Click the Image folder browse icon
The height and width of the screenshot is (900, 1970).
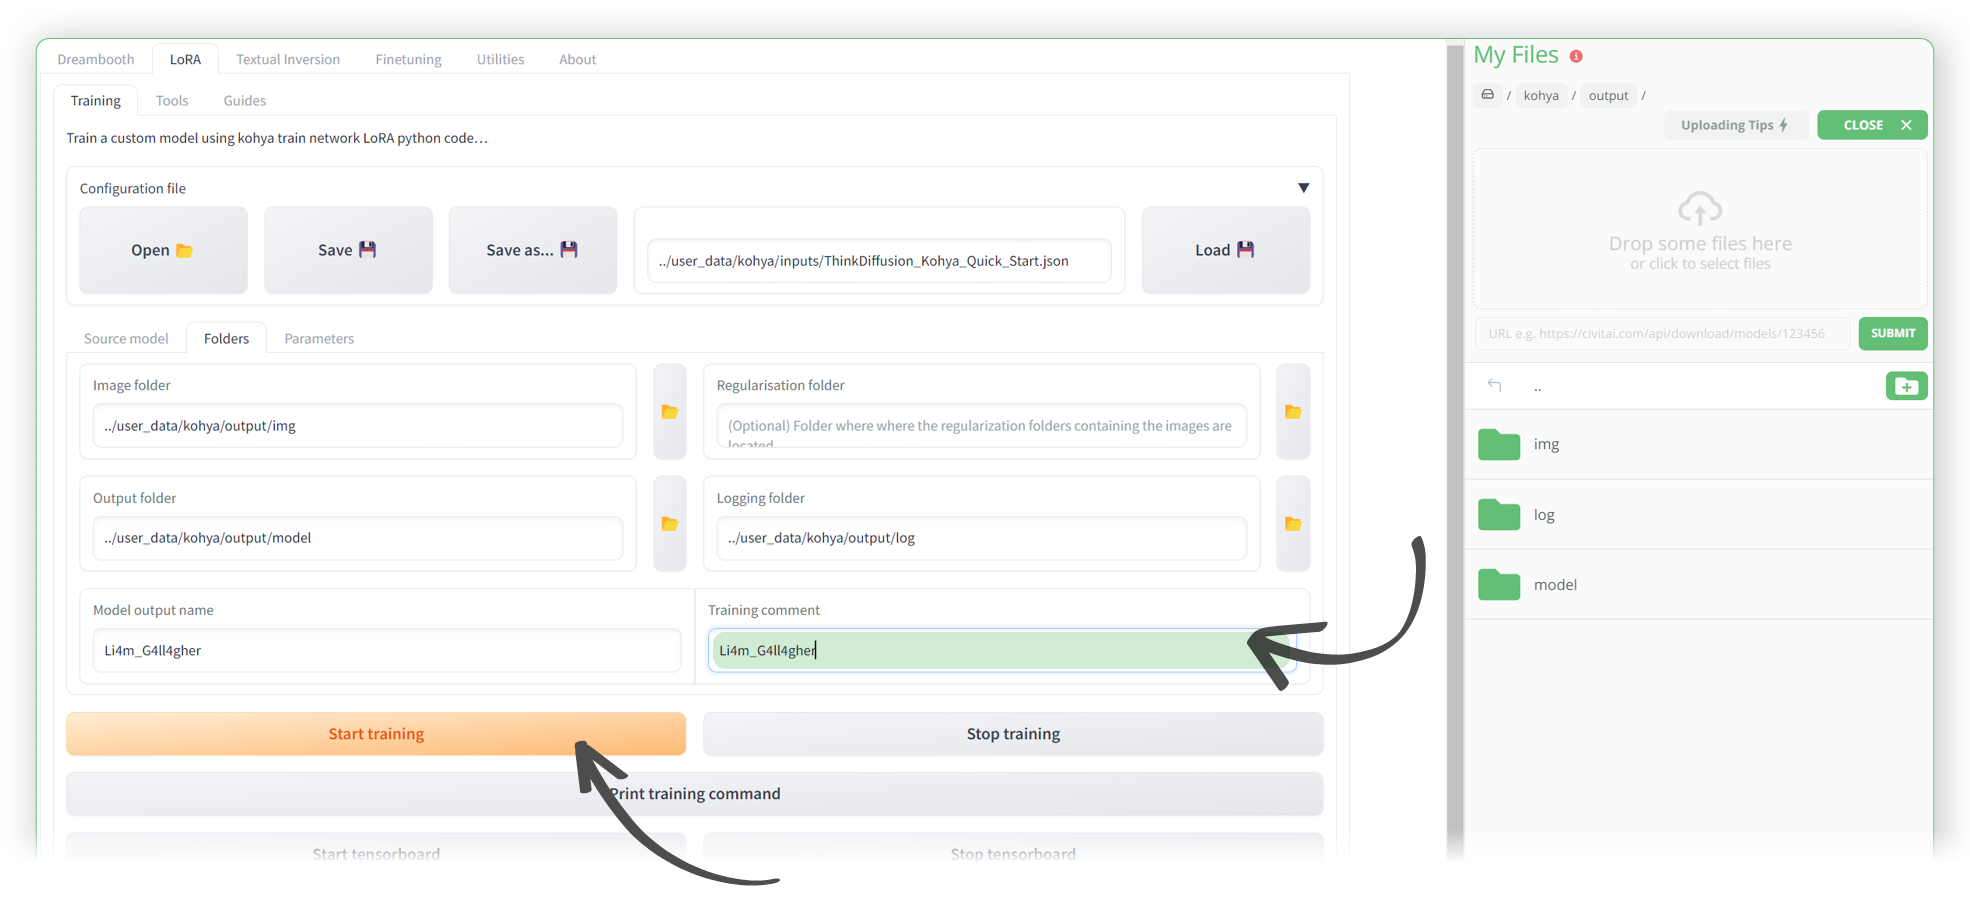[x=670, y=412]
